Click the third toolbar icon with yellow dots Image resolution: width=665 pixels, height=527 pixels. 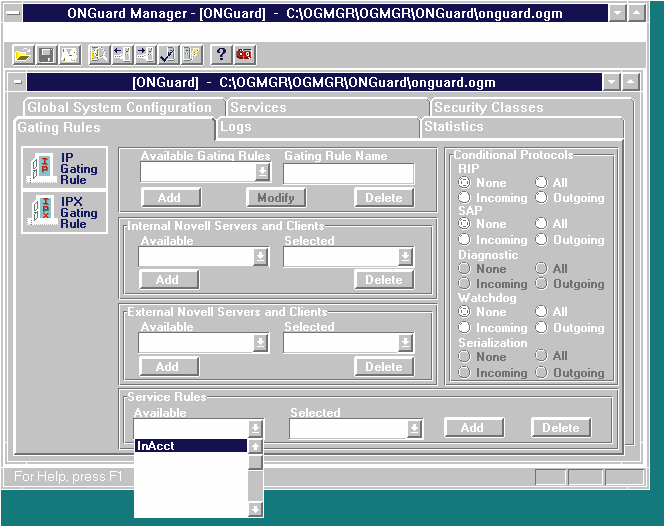(x=70, y=55)
